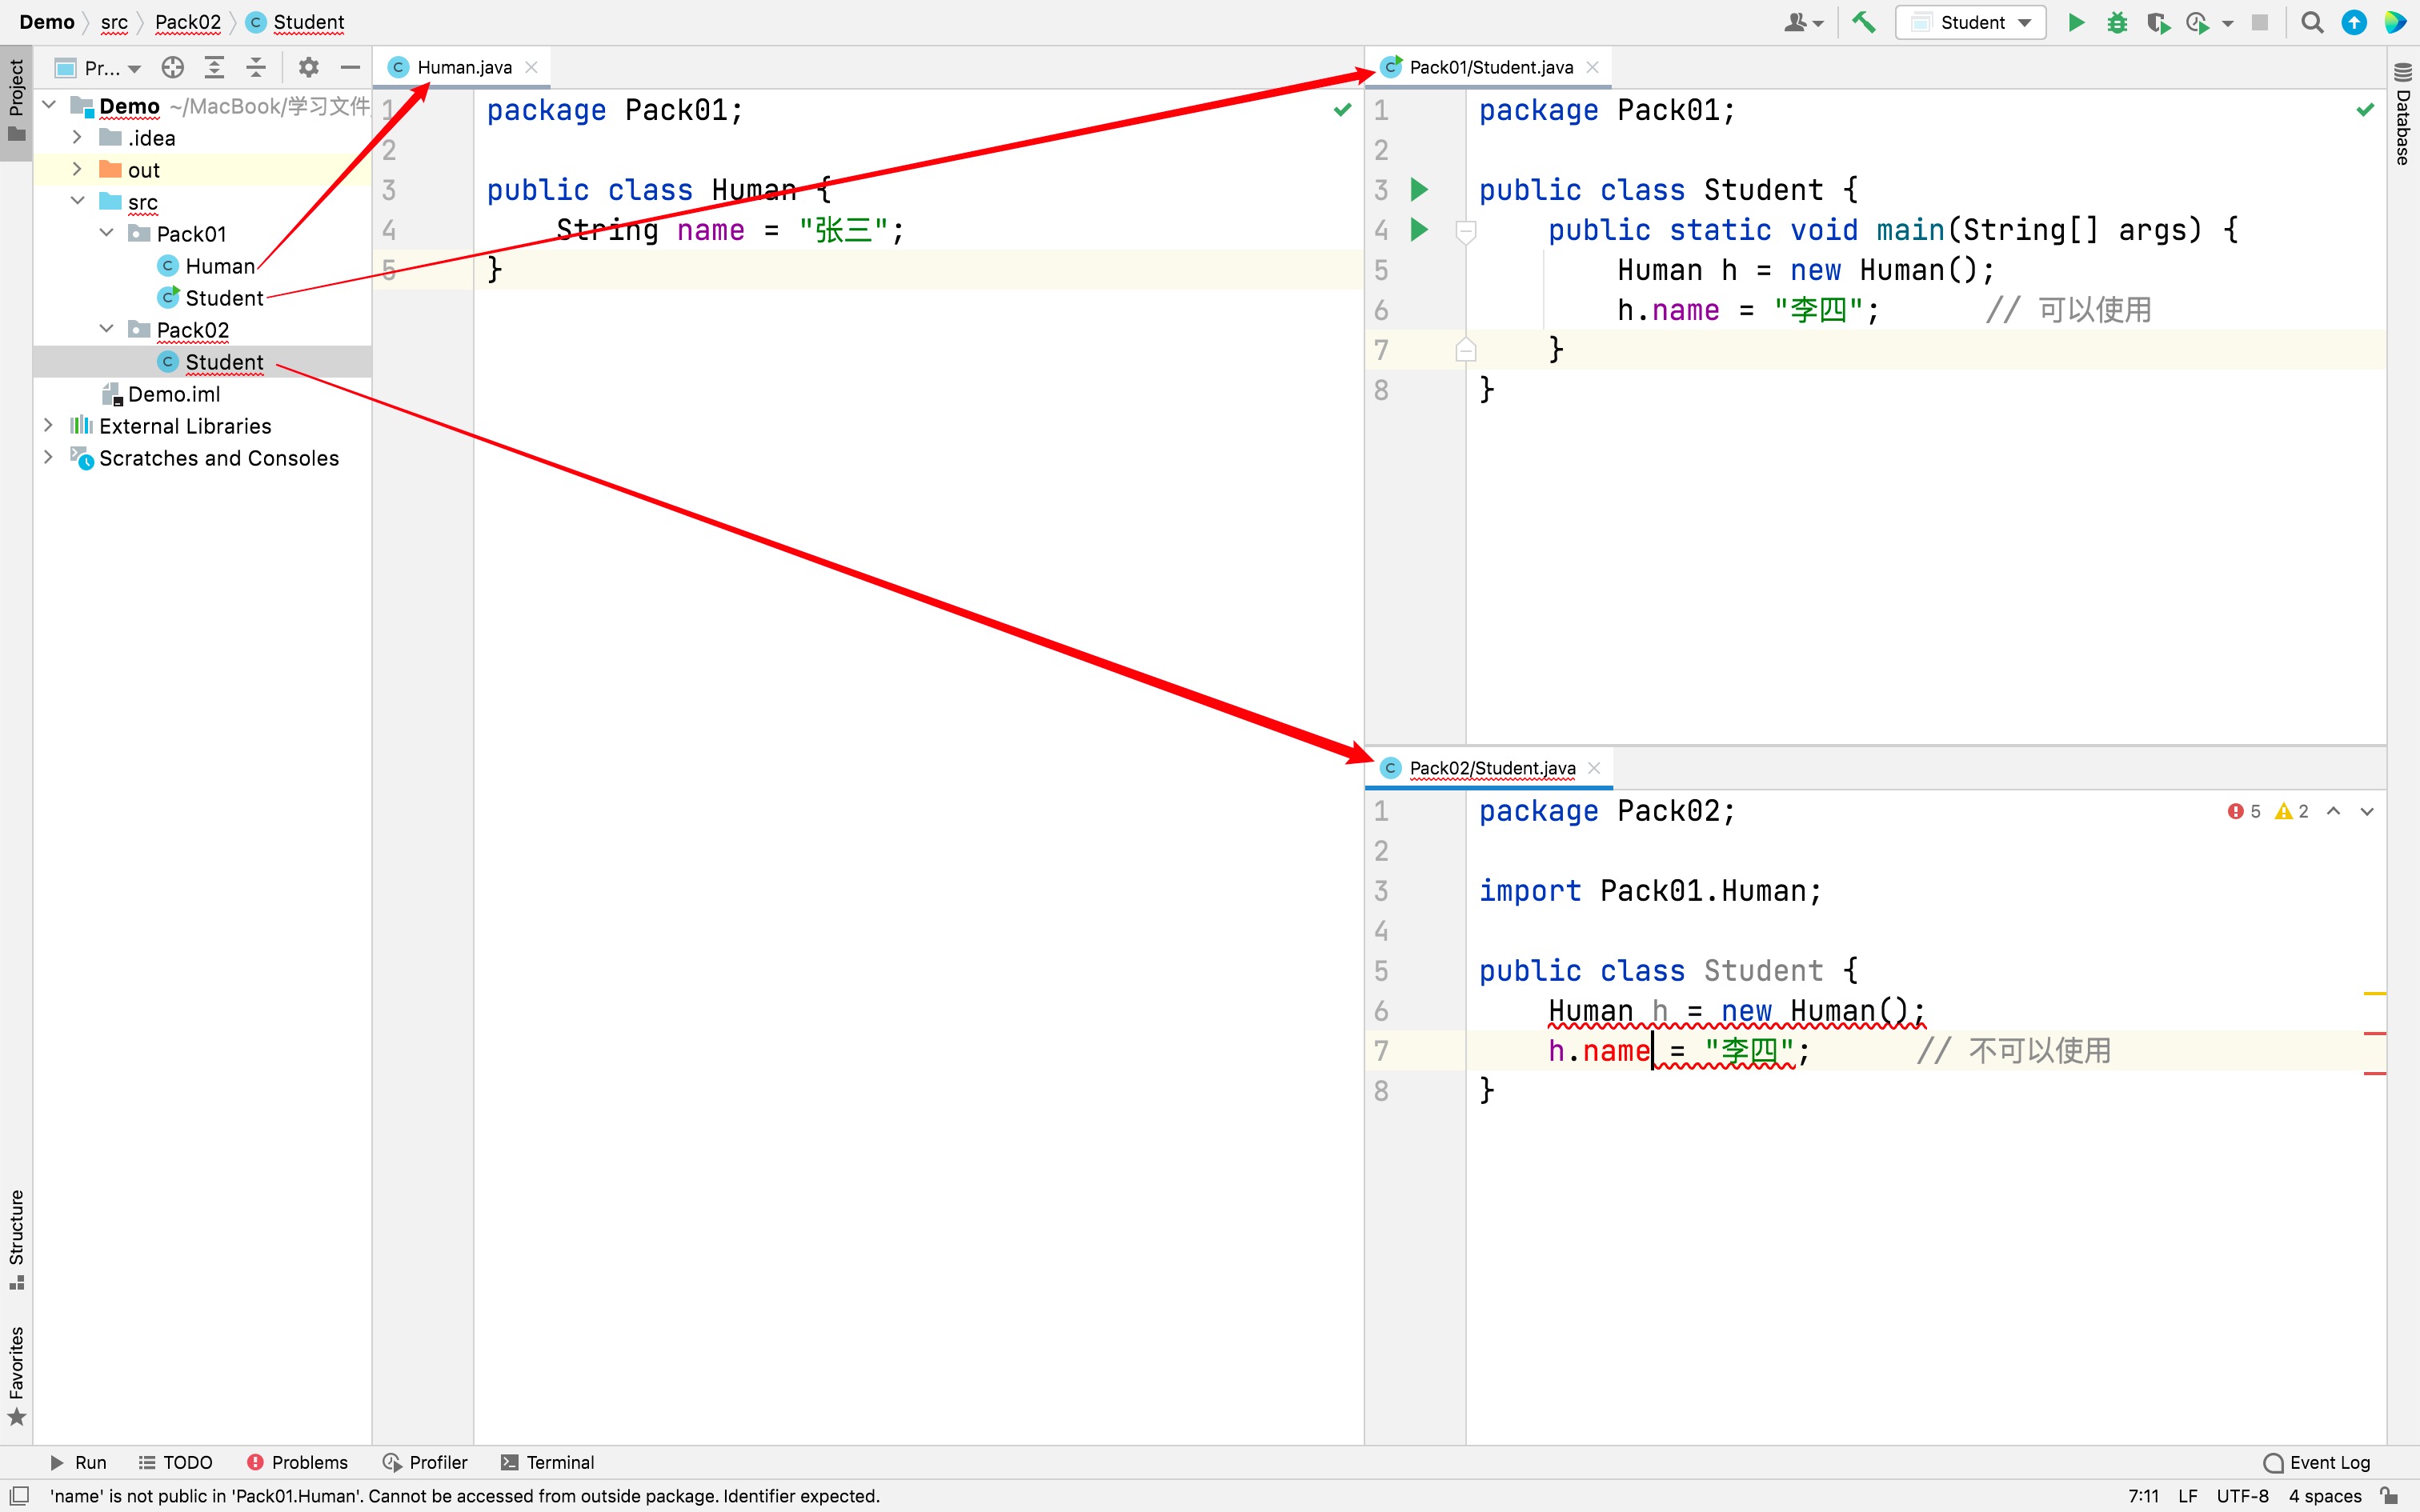Toggle the Database side panel

coord(2403,115)
